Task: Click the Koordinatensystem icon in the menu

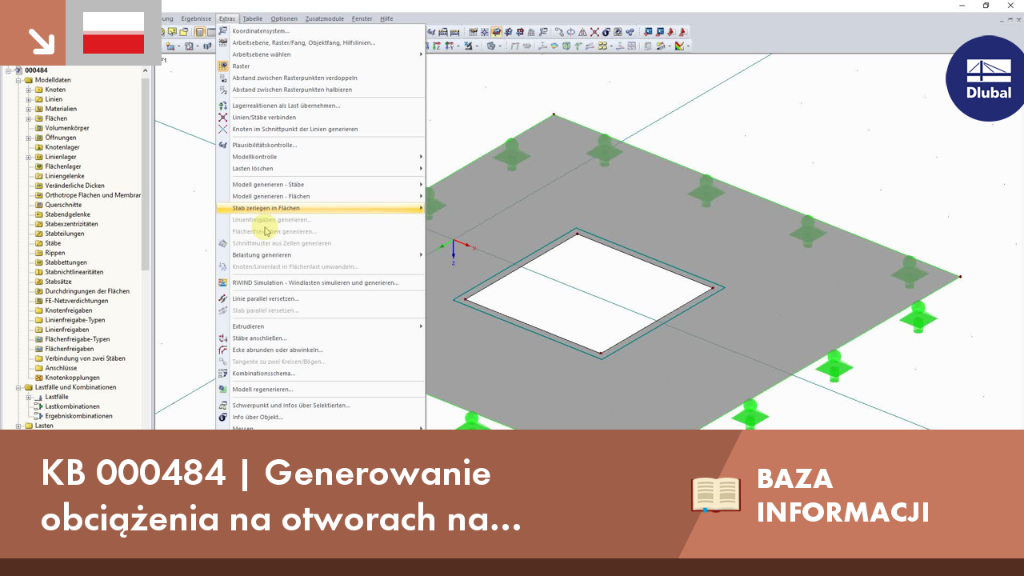Action: pyautogui.click(x=223, y=31)
